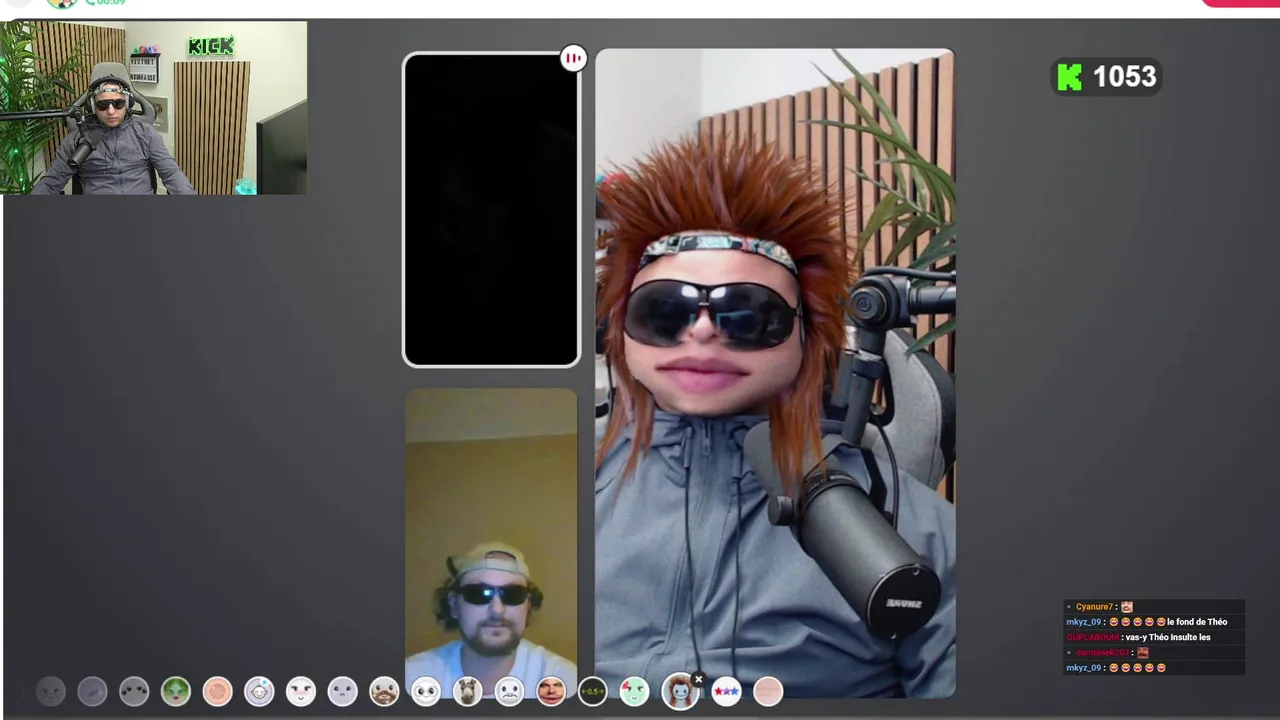Click the selected red mullet hair filter
The height and width of the screenshot is (720, 1280).
680,691
